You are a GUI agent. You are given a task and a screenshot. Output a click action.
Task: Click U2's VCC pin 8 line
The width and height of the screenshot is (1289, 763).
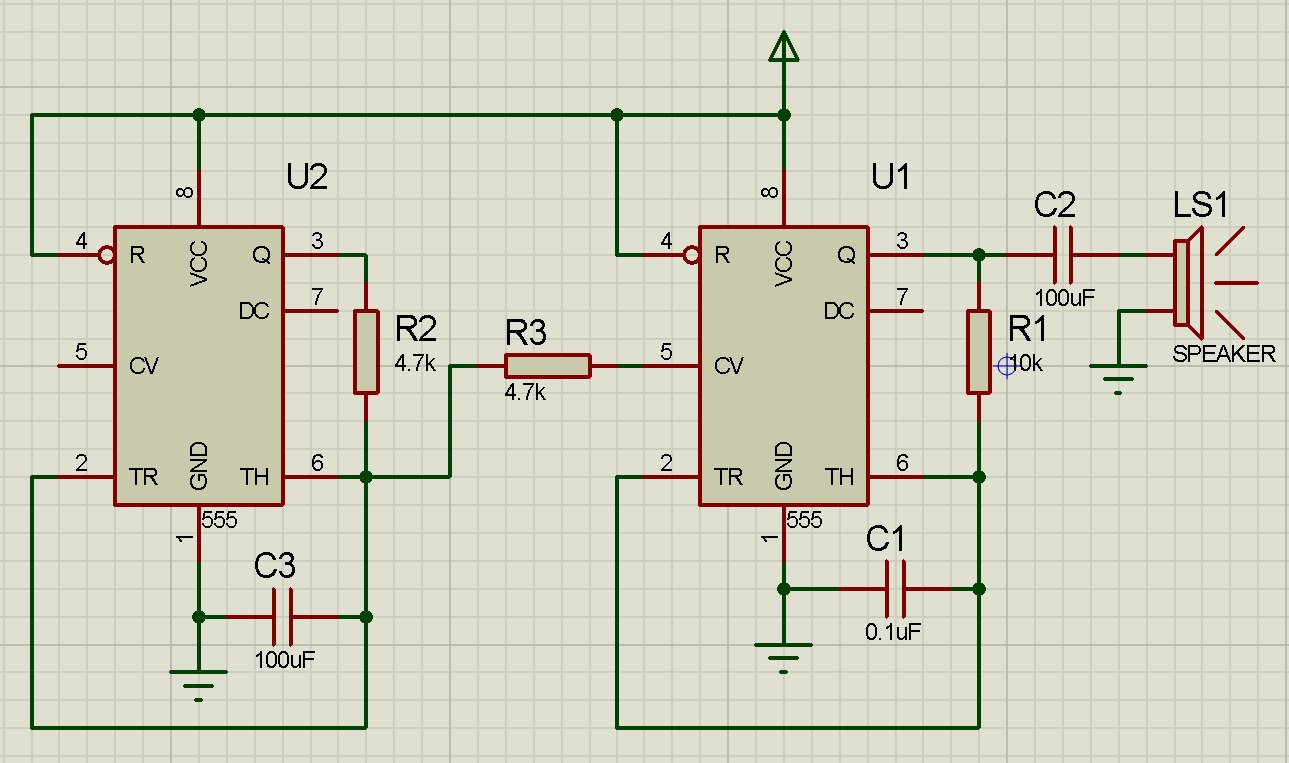(x=198, y=198)
